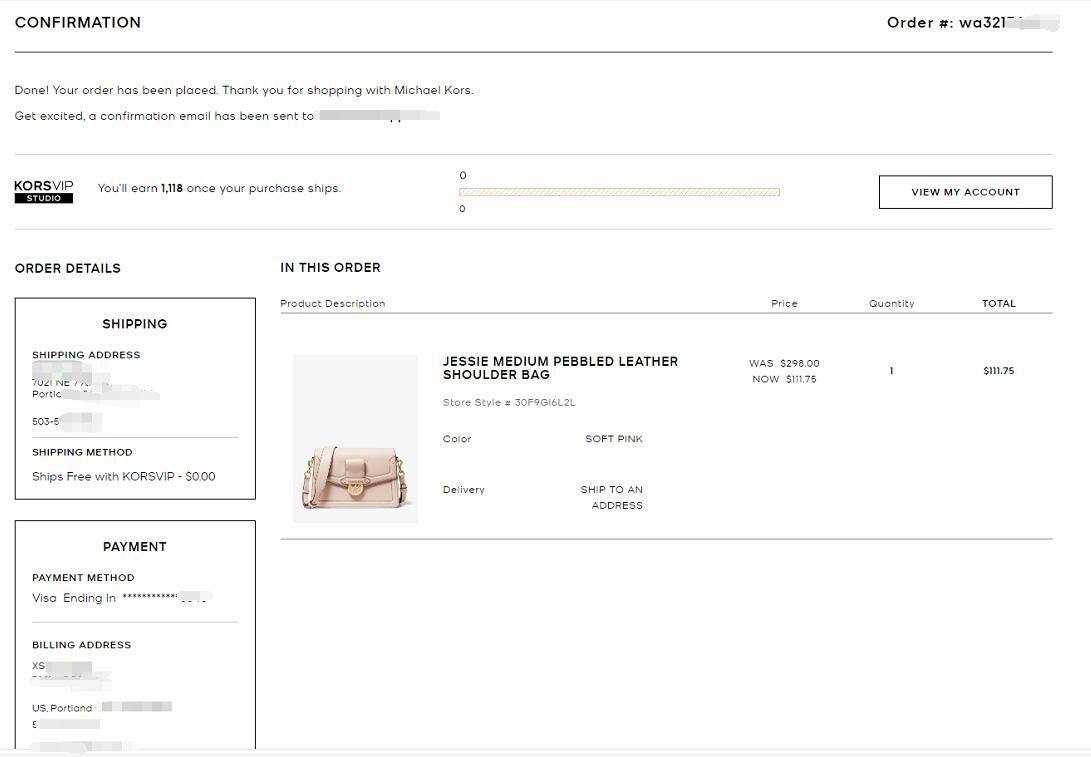Click the Ships Free with KORSVIP shipping method
Image resolution: width=1091 pixels, height=757 pixels.
click(123, 477)
